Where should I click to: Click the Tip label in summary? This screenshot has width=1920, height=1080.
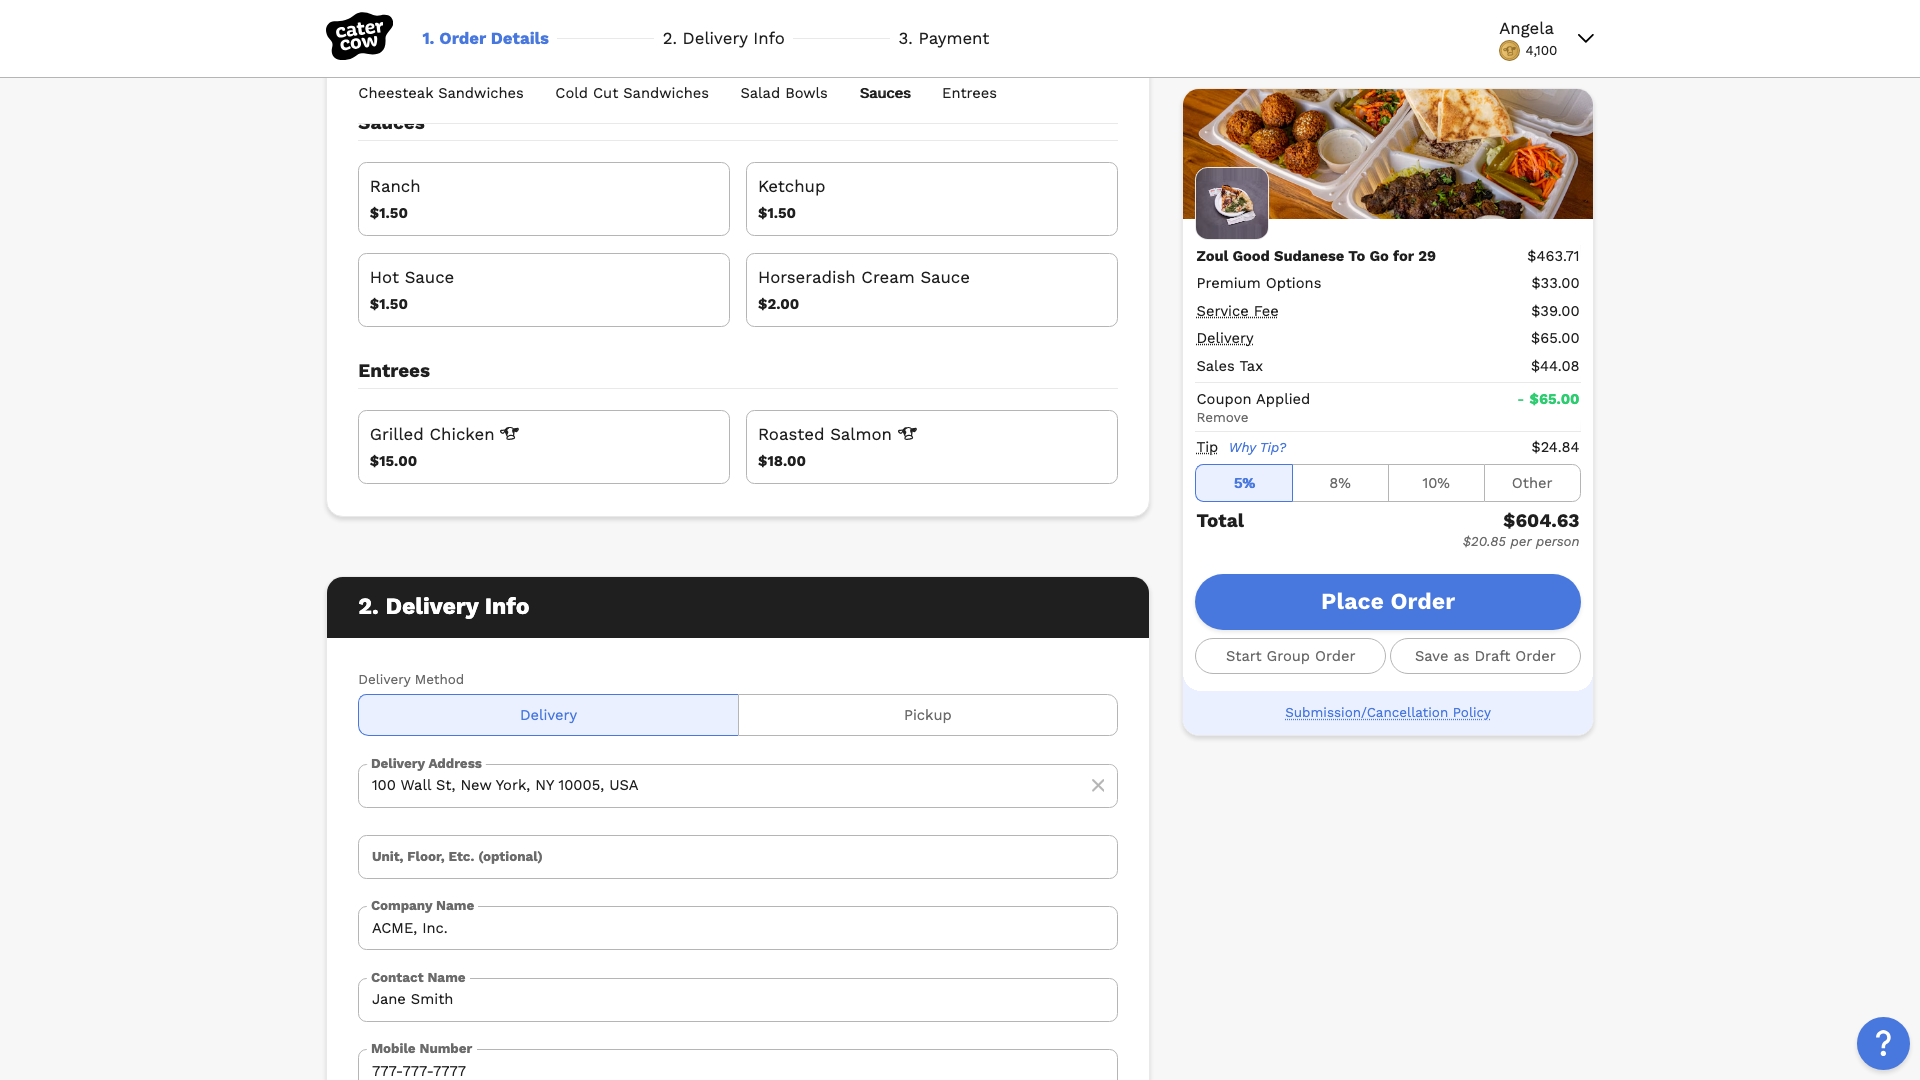point(1207,447)
